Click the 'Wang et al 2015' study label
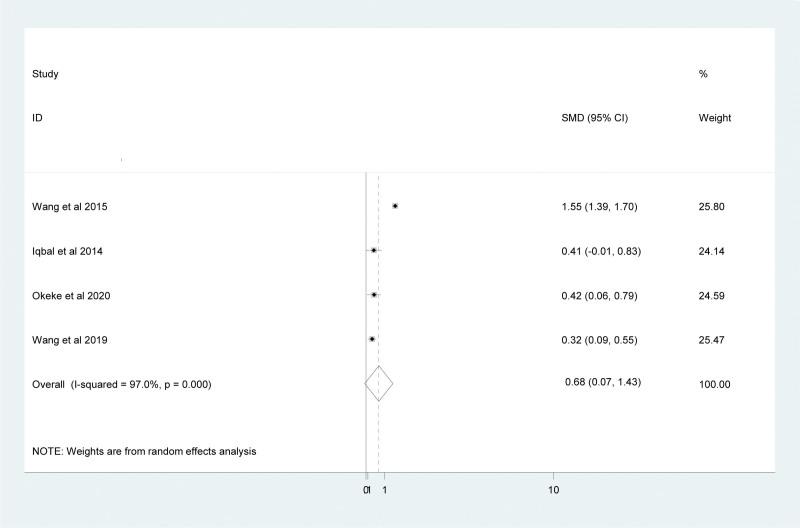This screenshot has height=528, width=800. 69,207
